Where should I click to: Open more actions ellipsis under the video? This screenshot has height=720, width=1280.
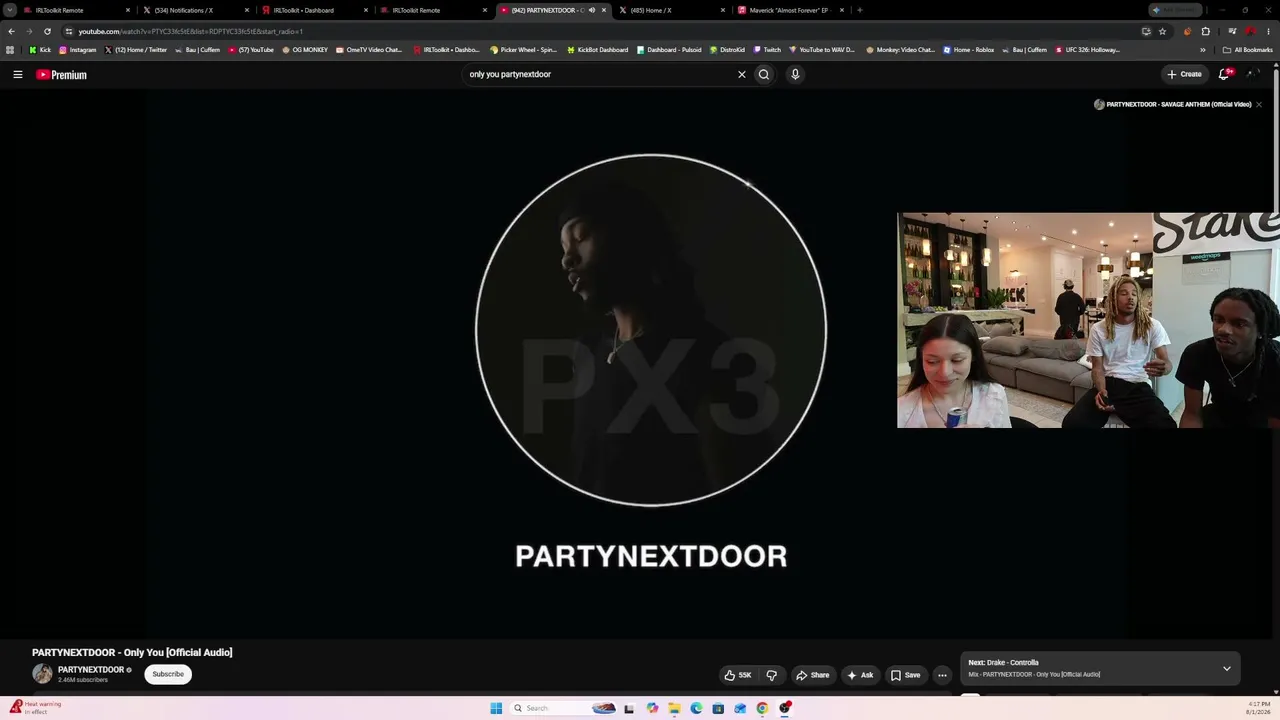coord(942,675)
